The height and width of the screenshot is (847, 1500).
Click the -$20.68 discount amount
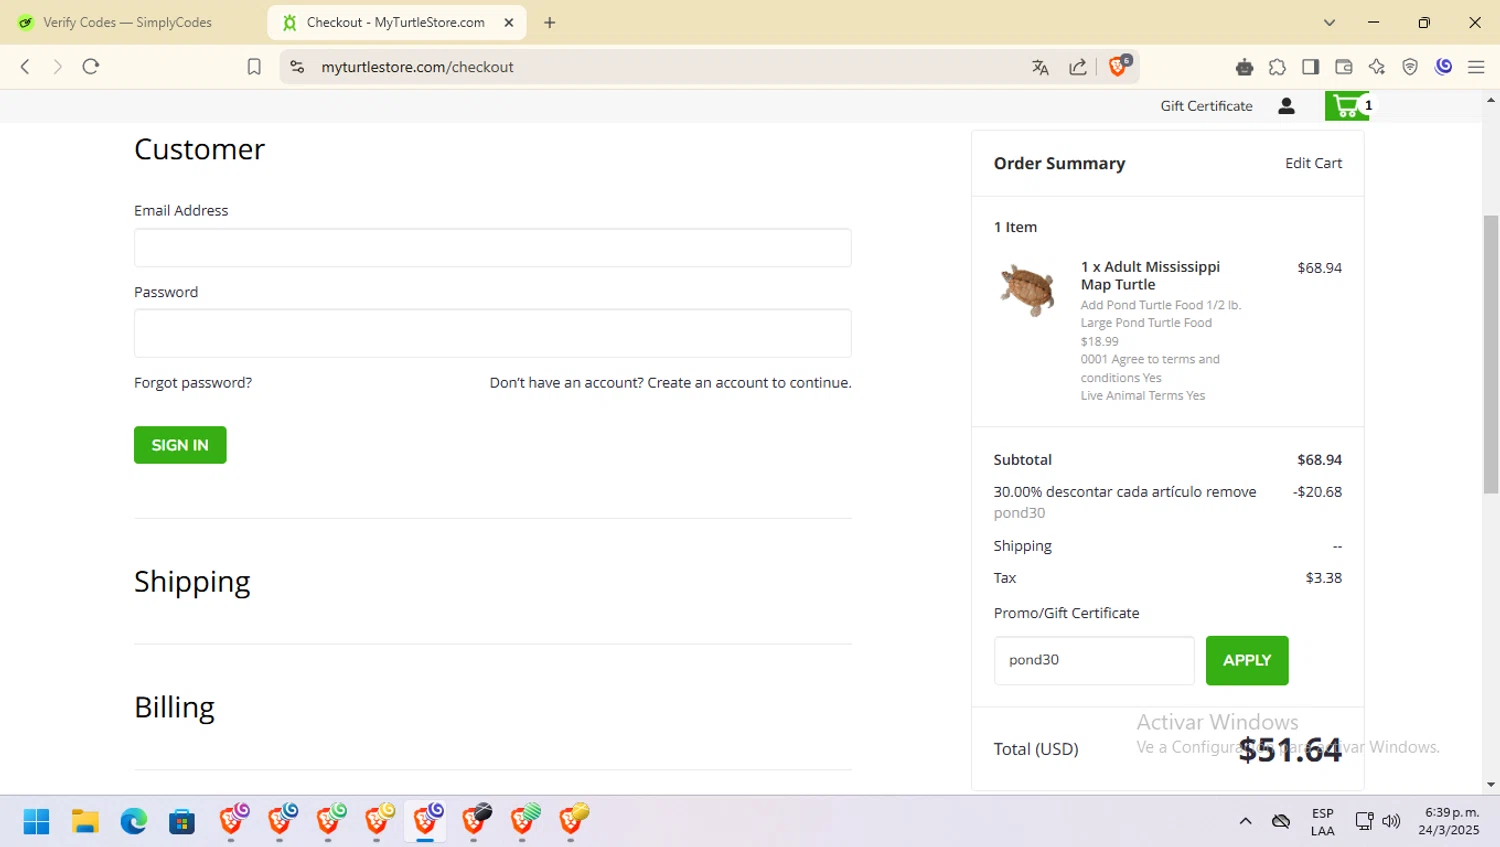[x=1317, y=492]
